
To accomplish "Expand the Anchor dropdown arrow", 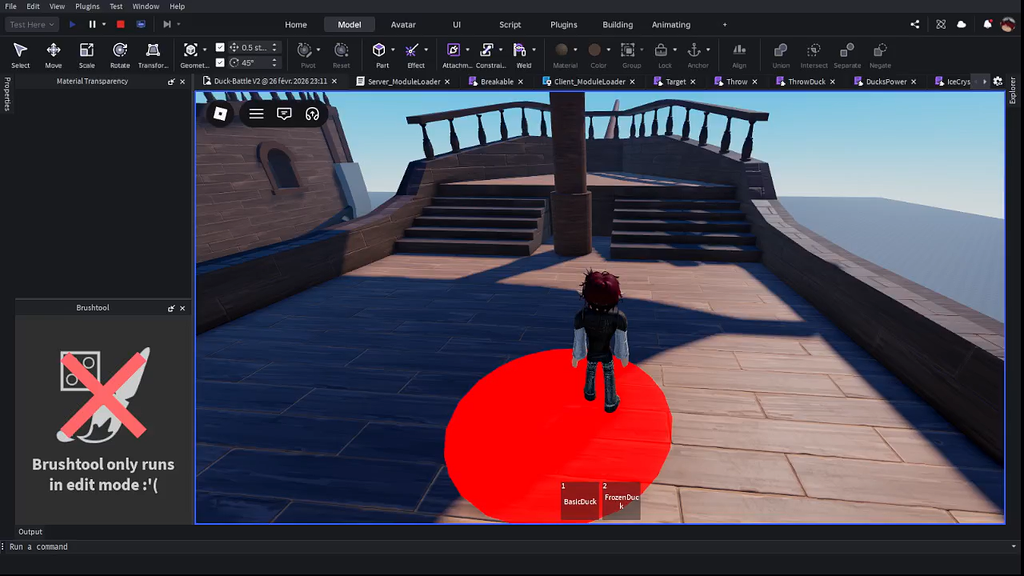I will pyautogui.click(x=708, y=50).
